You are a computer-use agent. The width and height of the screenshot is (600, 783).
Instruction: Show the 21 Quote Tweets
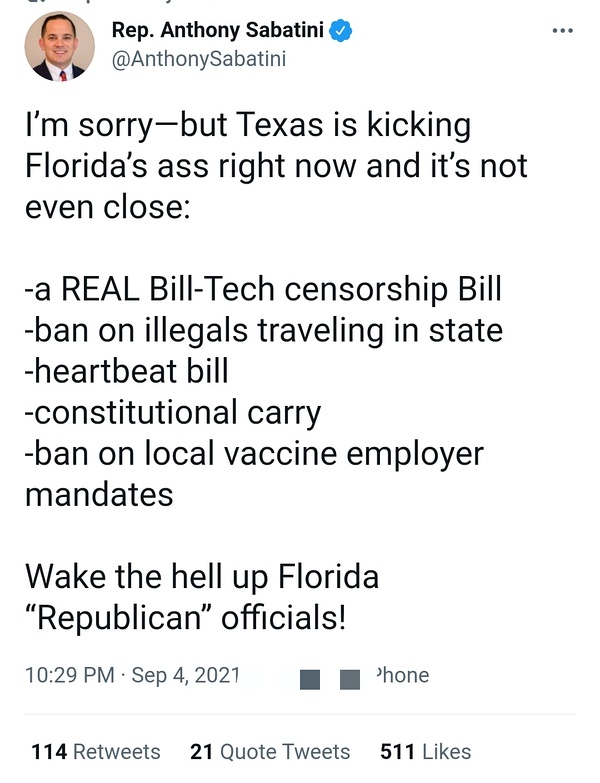270,751
